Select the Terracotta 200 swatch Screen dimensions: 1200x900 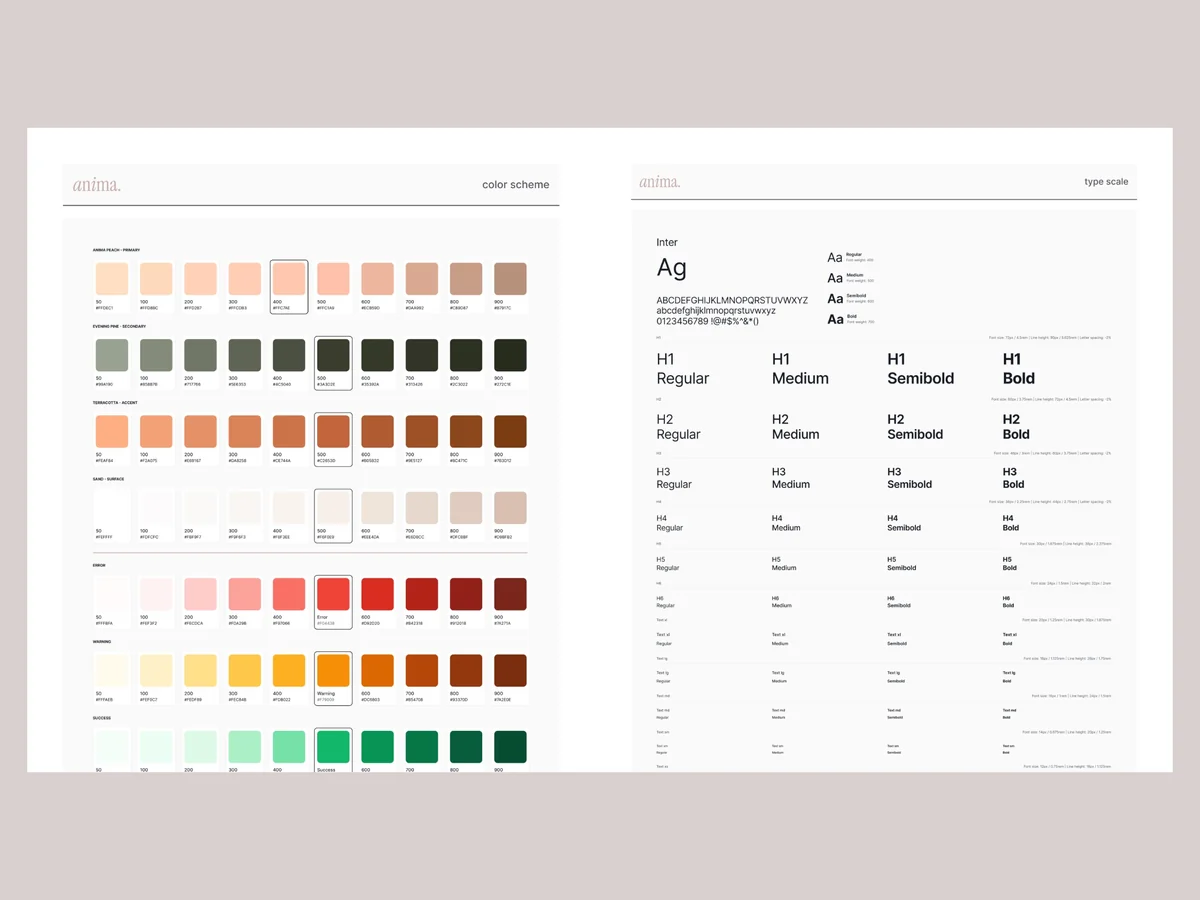click(200, 431)
